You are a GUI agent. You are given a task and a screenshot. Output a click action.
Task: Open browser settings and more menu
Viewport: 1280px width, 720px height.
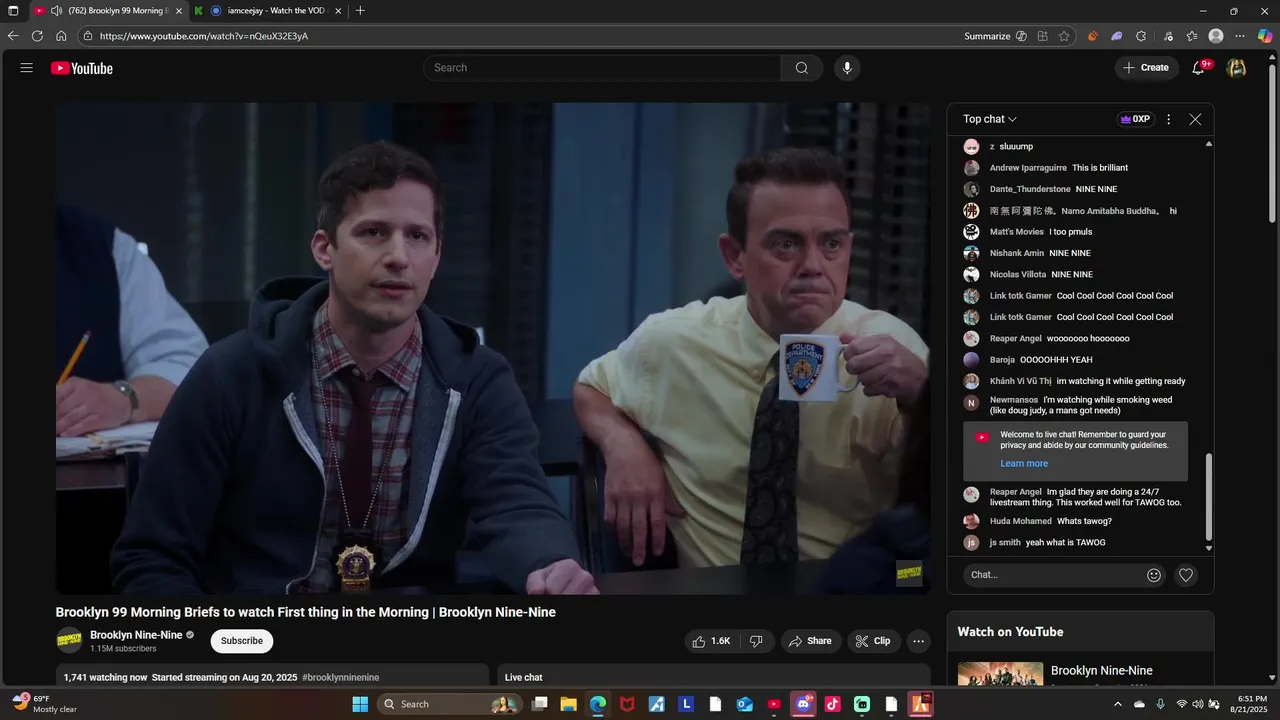point(1240,36)
